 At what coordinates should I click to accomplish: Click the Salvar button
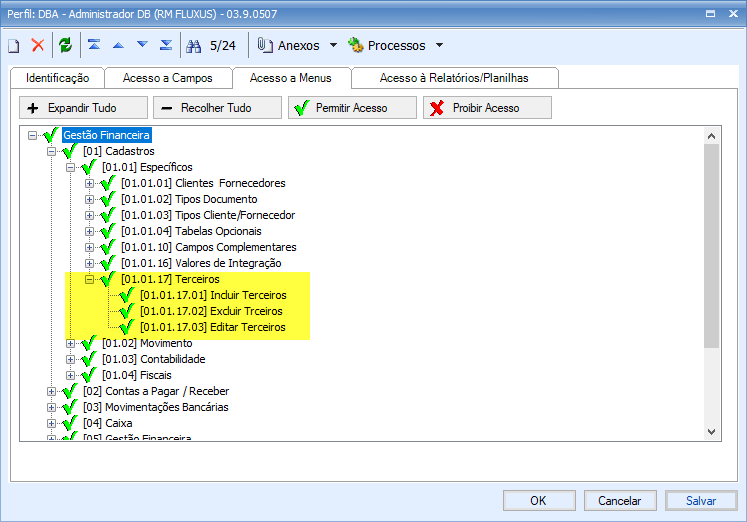point(701,501)
